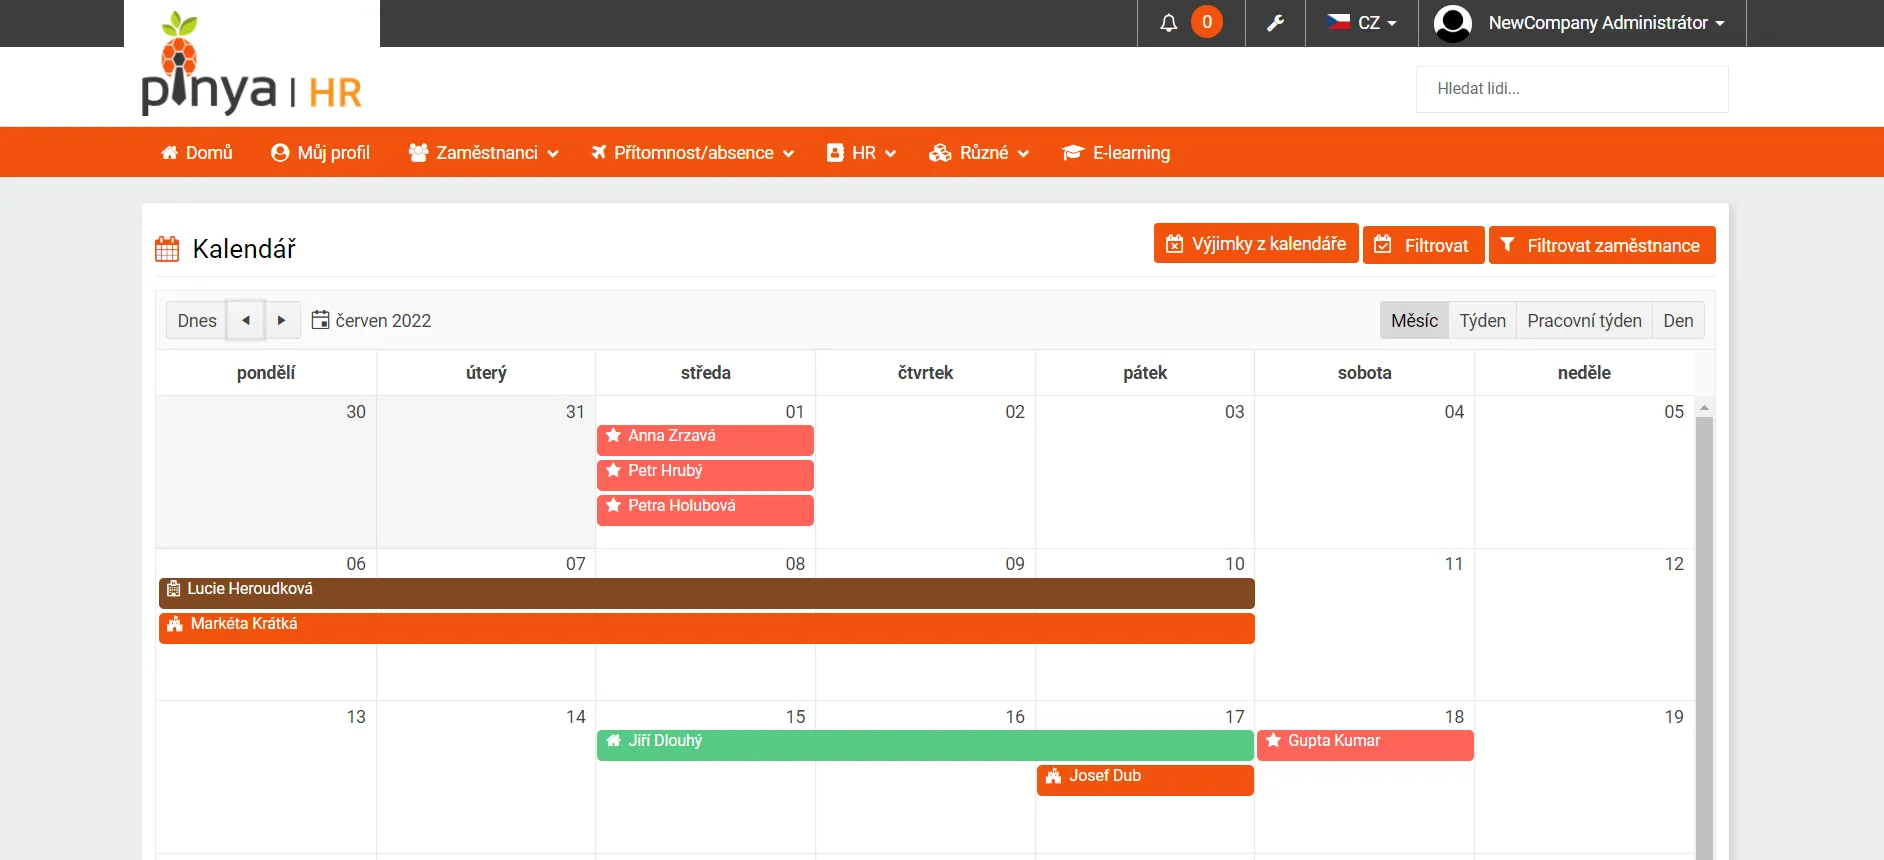Open the CZ language dropdown

[x=1362, y=23]
